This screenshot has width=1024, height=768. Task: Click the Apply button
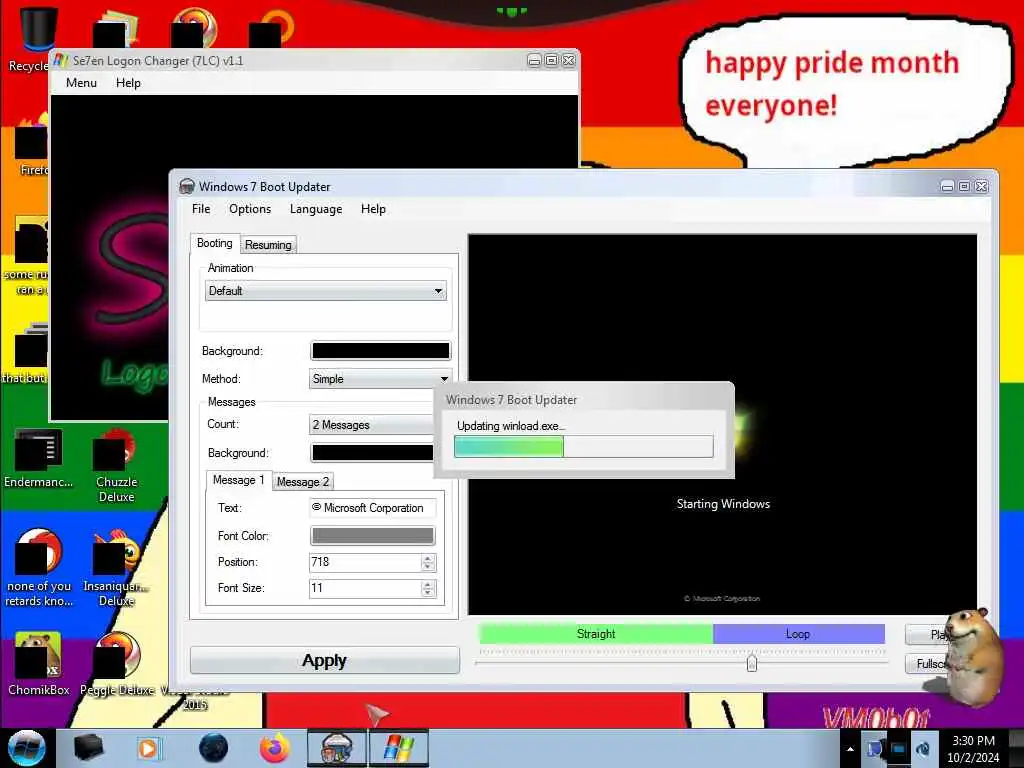(x=325, y=660)
